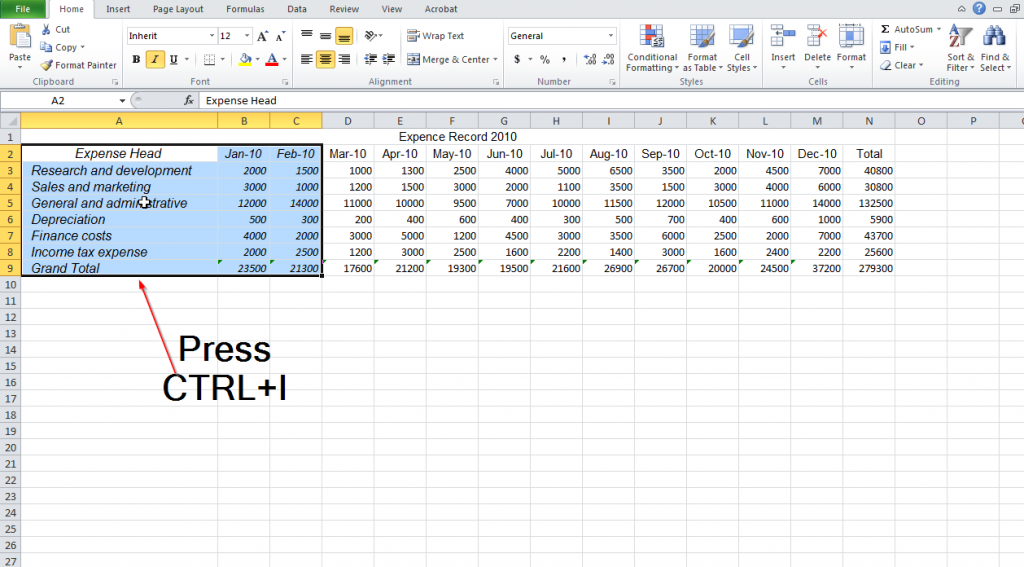Open the font size dropdown

[x=247, y=36]
